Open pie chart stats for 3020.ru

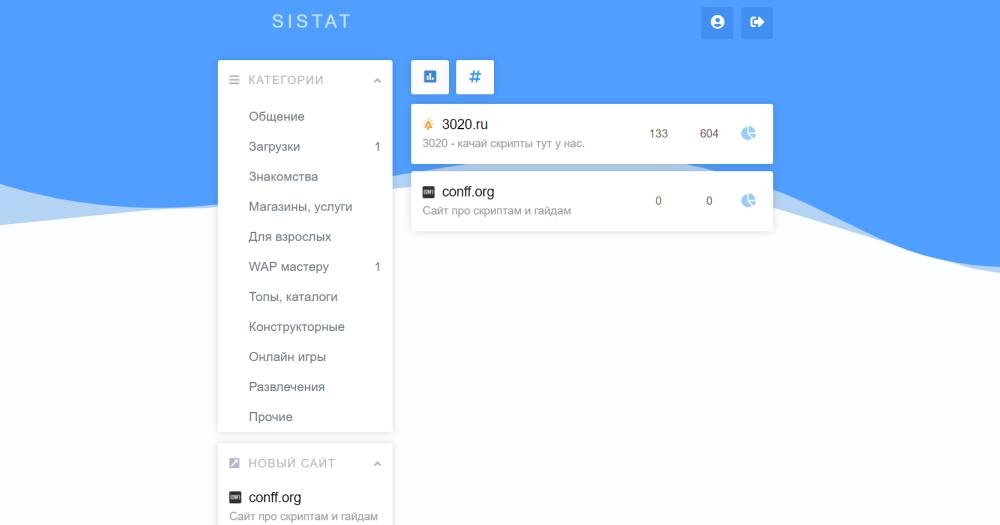coord(748,133)
